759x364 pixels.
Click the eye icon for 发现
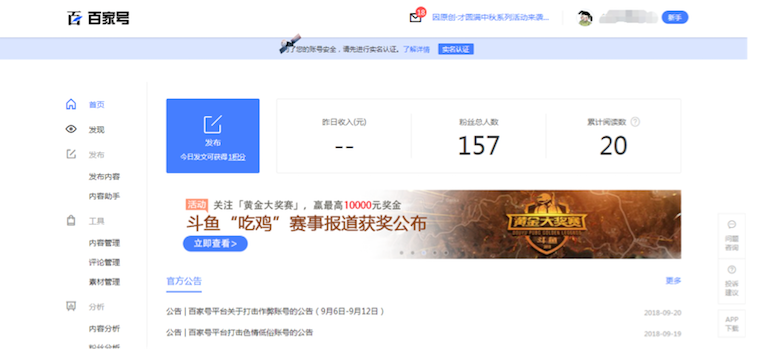click(71, 129)
